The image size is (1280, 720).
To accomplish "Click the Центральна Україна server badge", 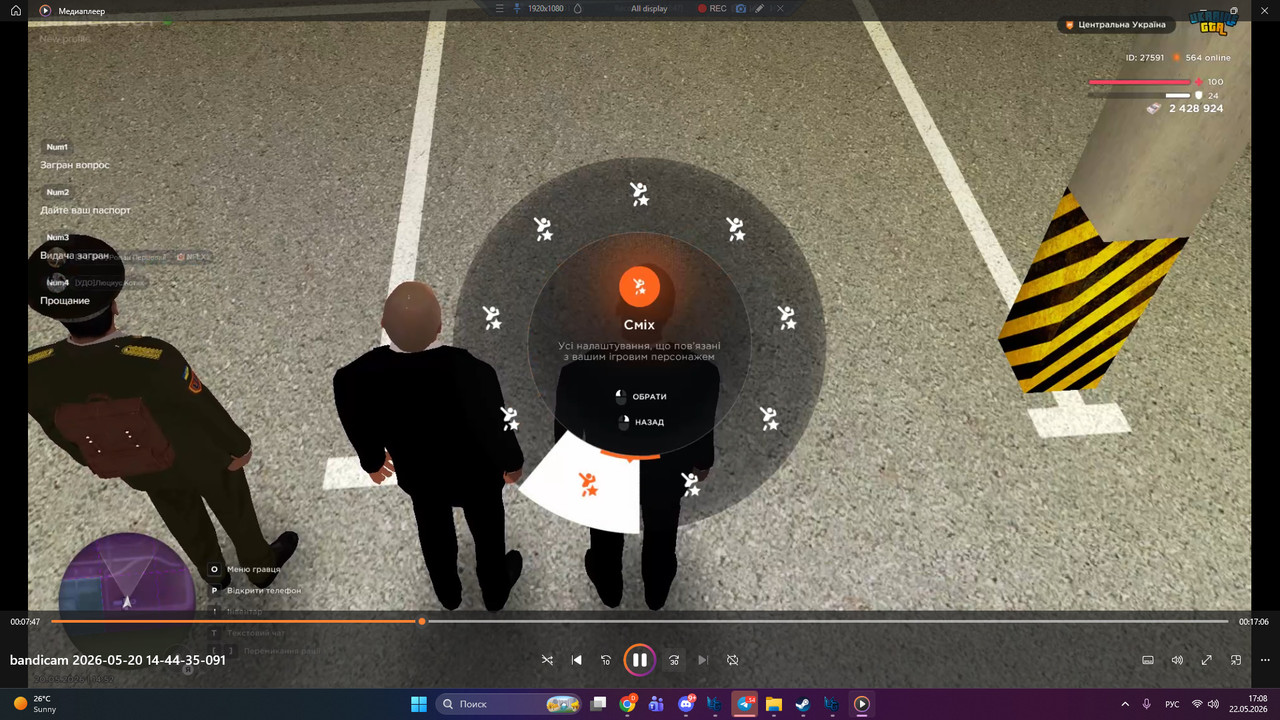I will (1115, 25).
